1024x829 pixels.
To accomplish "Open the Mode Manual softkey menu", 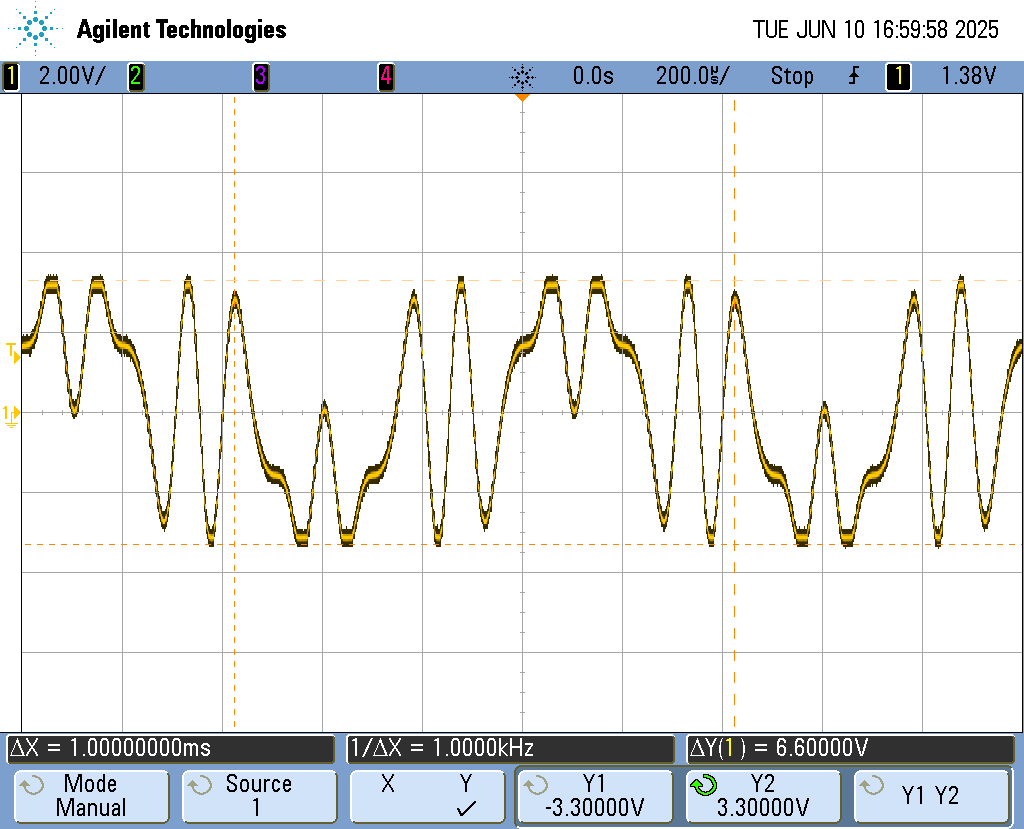I will (x=91, y=796).
